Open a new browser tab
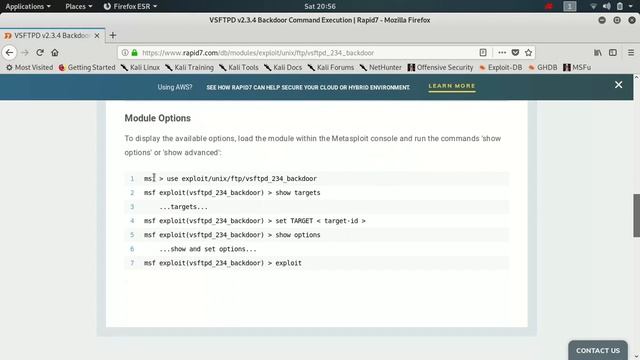Image resolution: width=640 pixels, height=360 pixels. 113,36
